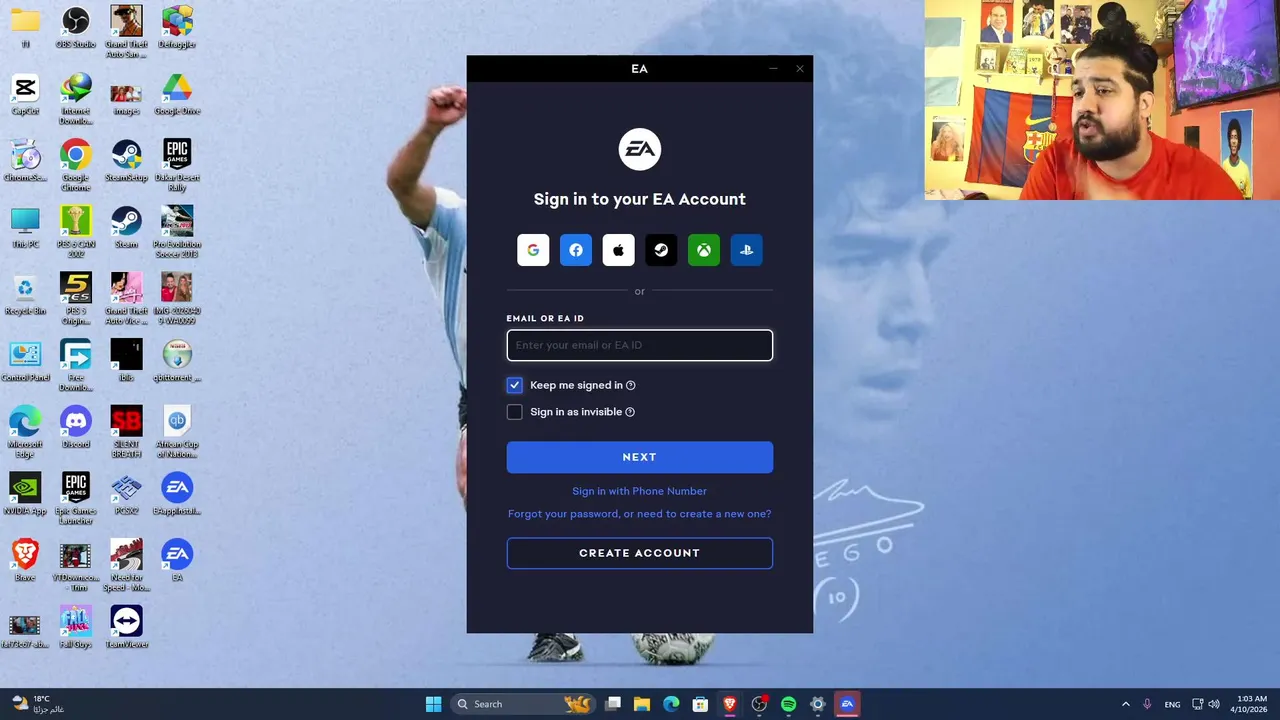Select the Epic Games Launcher desktop icon
Screen dimensions: 1280x720
click(76, 500)
